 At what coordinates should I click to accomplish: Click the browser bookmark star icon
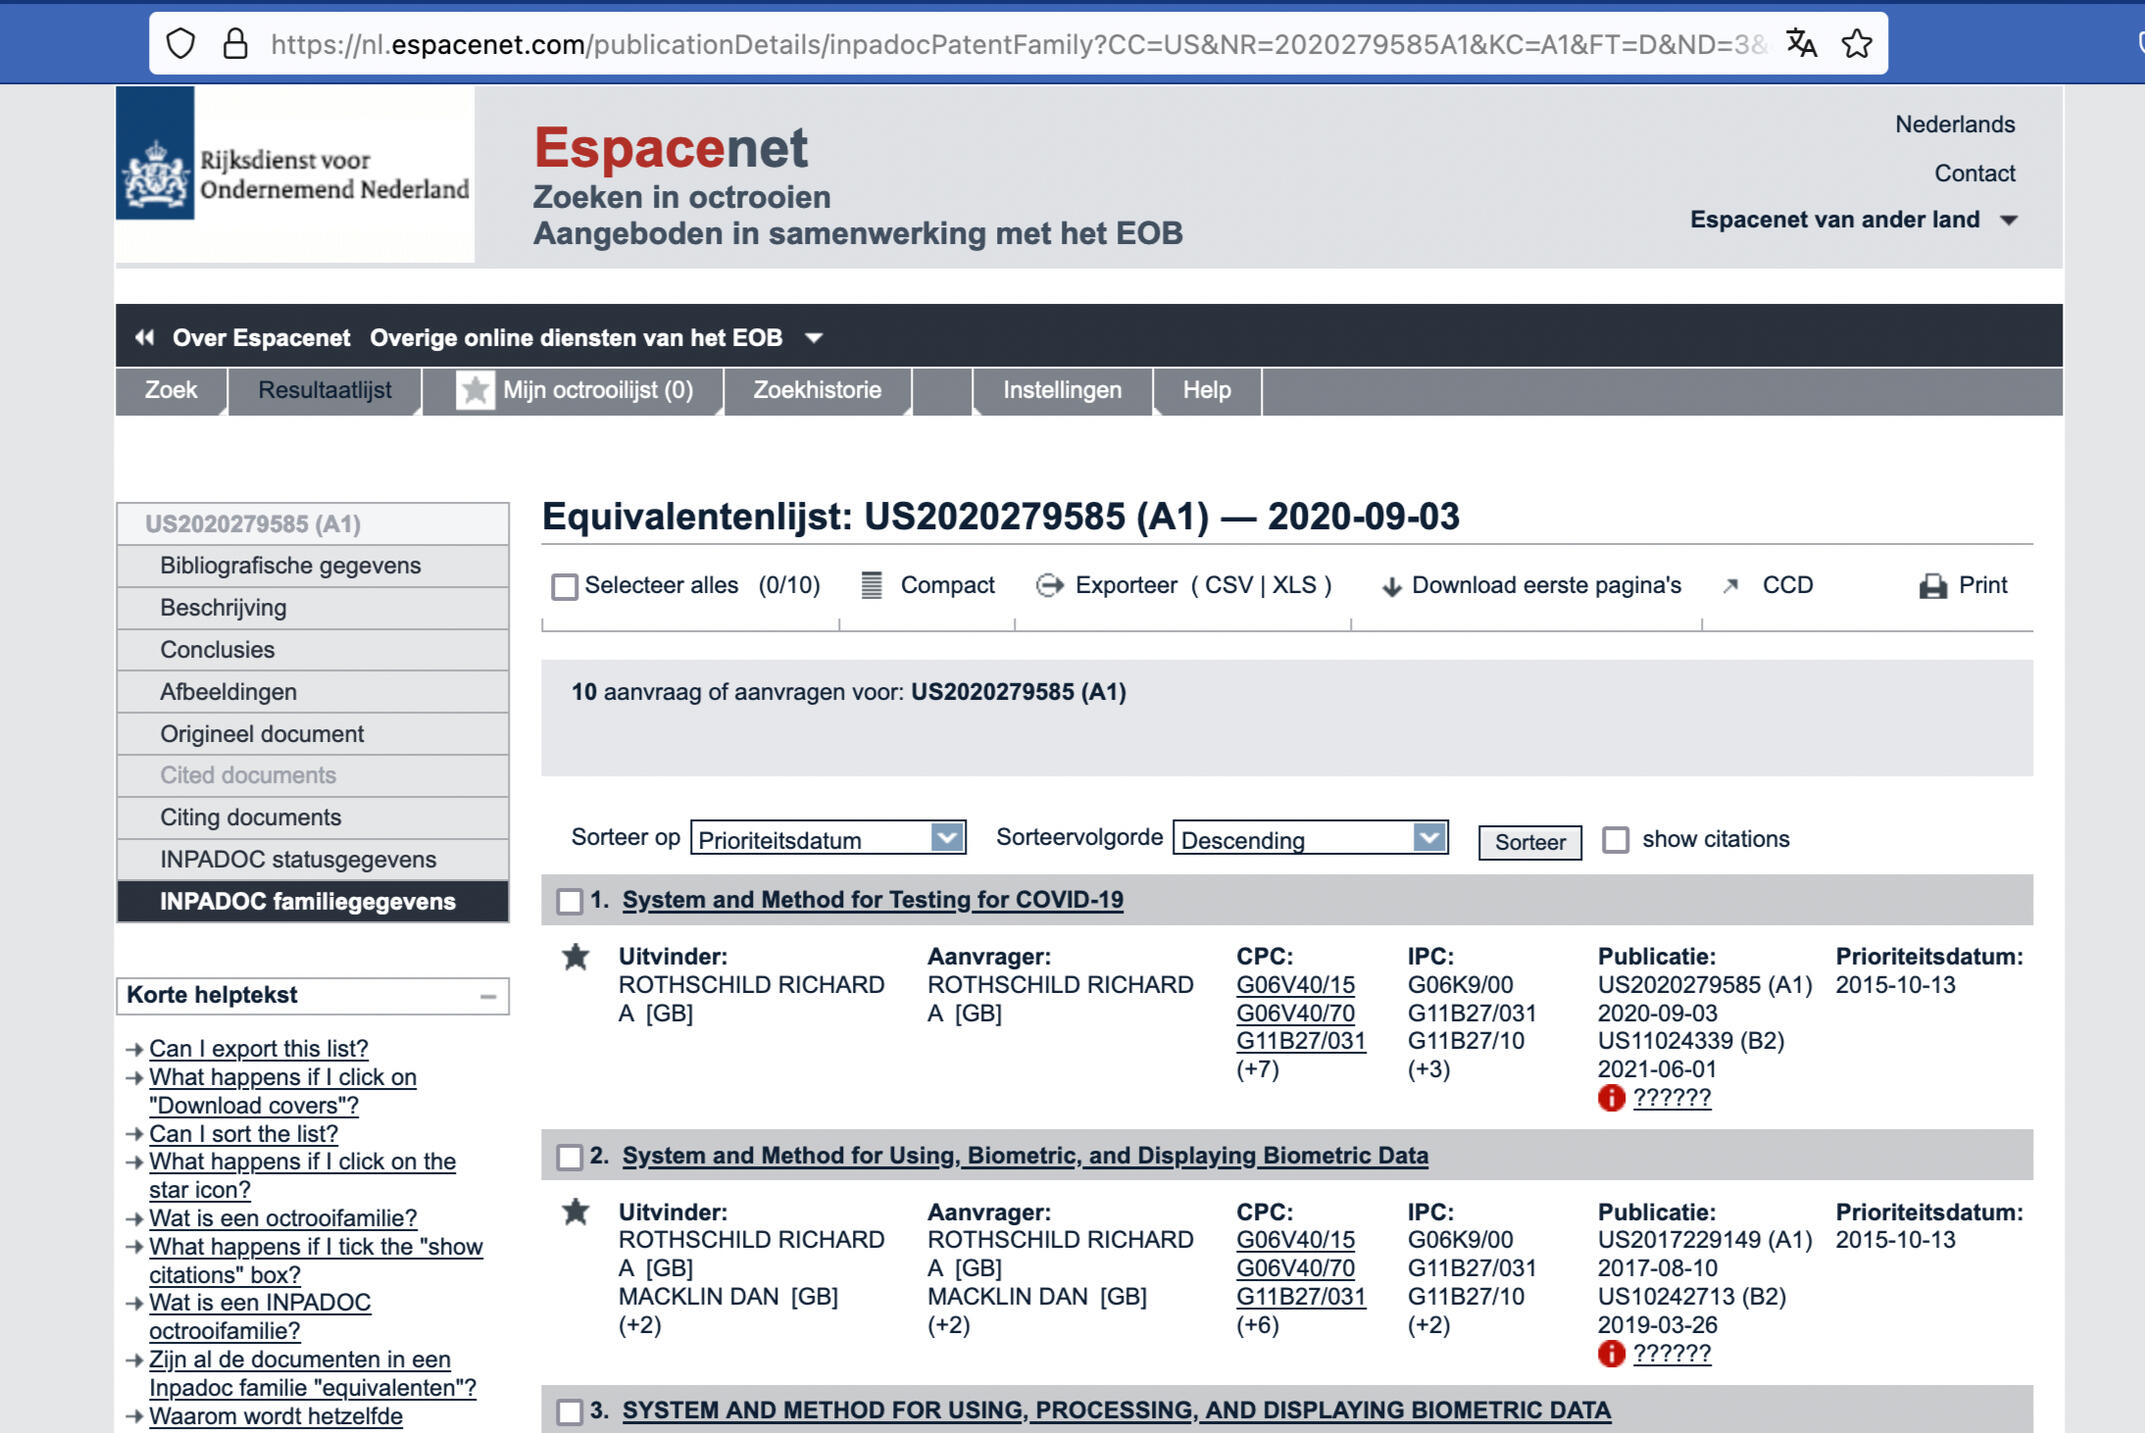(1856, 44)
